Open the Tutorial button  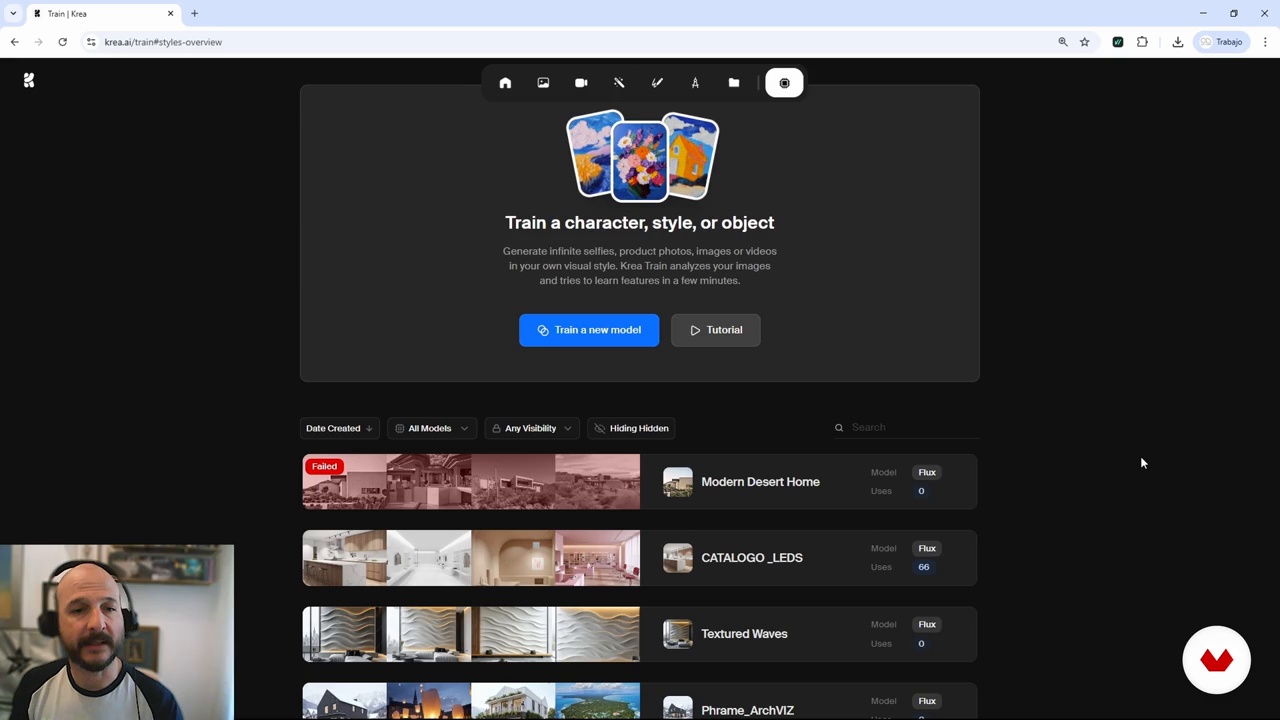716,330
